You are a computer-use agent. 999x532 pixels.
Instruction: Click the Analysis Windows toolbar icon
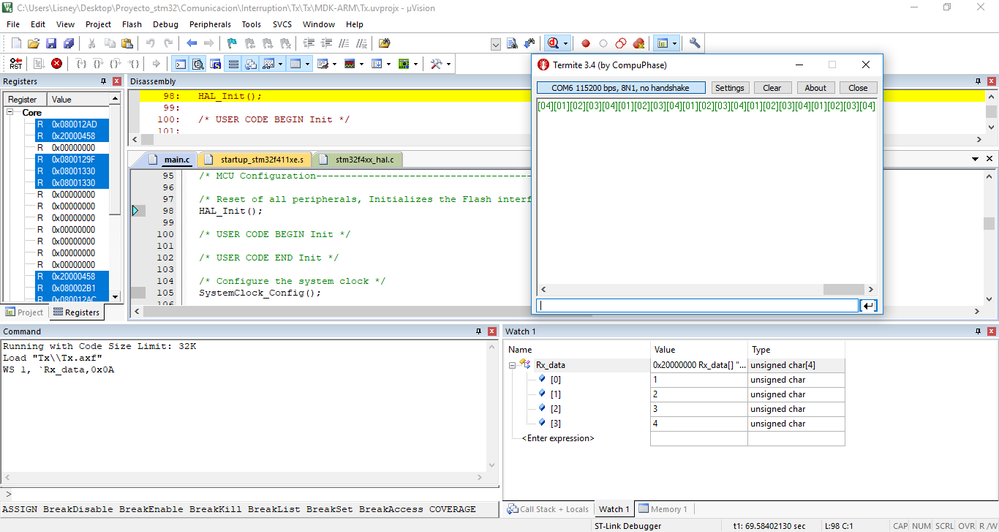tap(349, 64)
